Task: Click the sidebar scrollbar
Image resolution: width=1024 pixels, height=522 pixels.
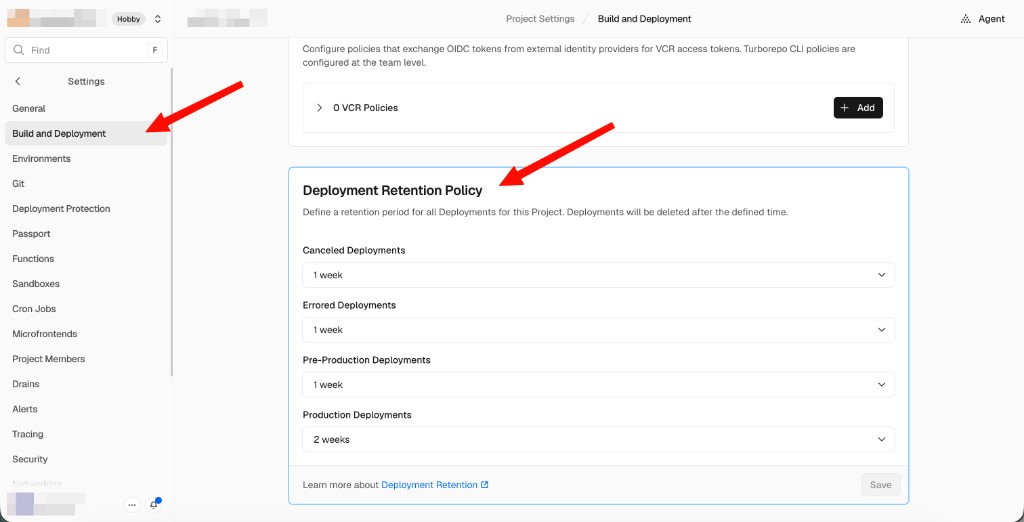Action: tap(172, 222)
